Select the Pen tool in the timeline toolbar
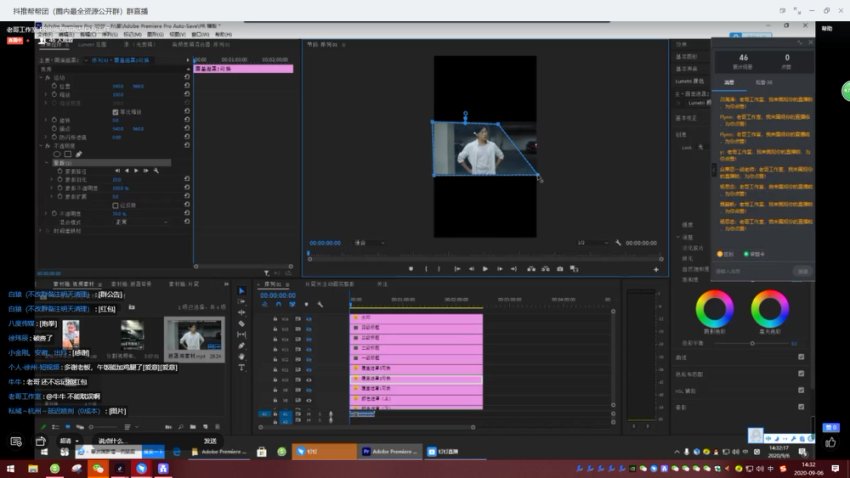Screen dimensions: 850x478 click(242, 345)
